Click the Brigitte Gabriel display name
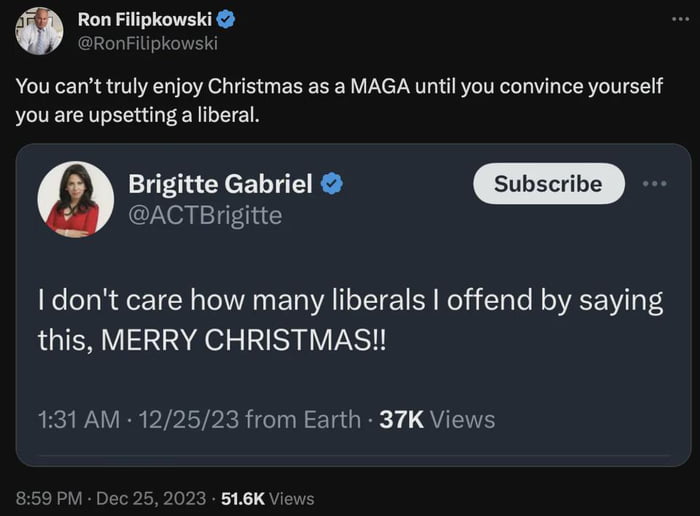The height and width of the screenshot is (516, 700). pyautogui.click(x=220, y=184)
